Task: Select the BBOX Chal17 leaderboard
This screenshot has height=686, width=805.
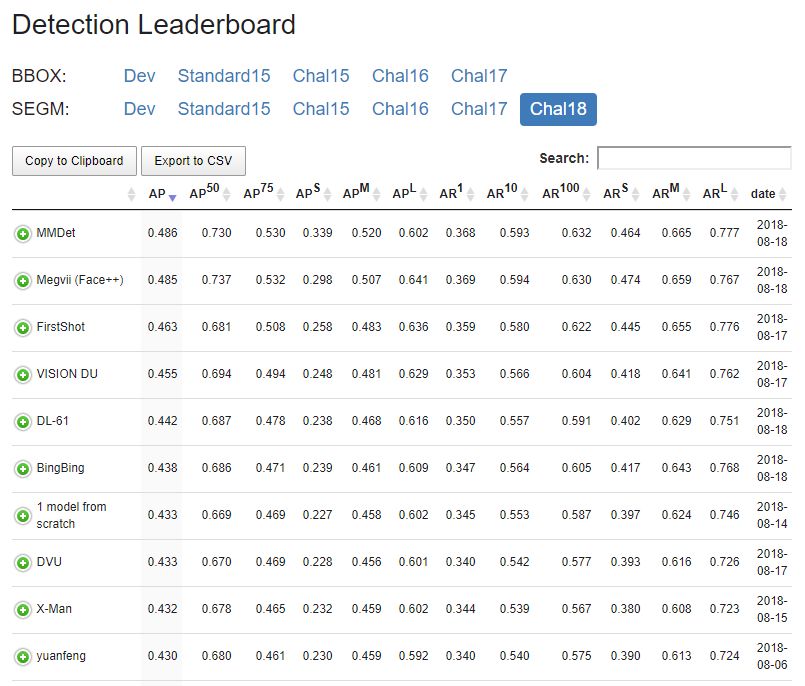Action: [479, 76]
